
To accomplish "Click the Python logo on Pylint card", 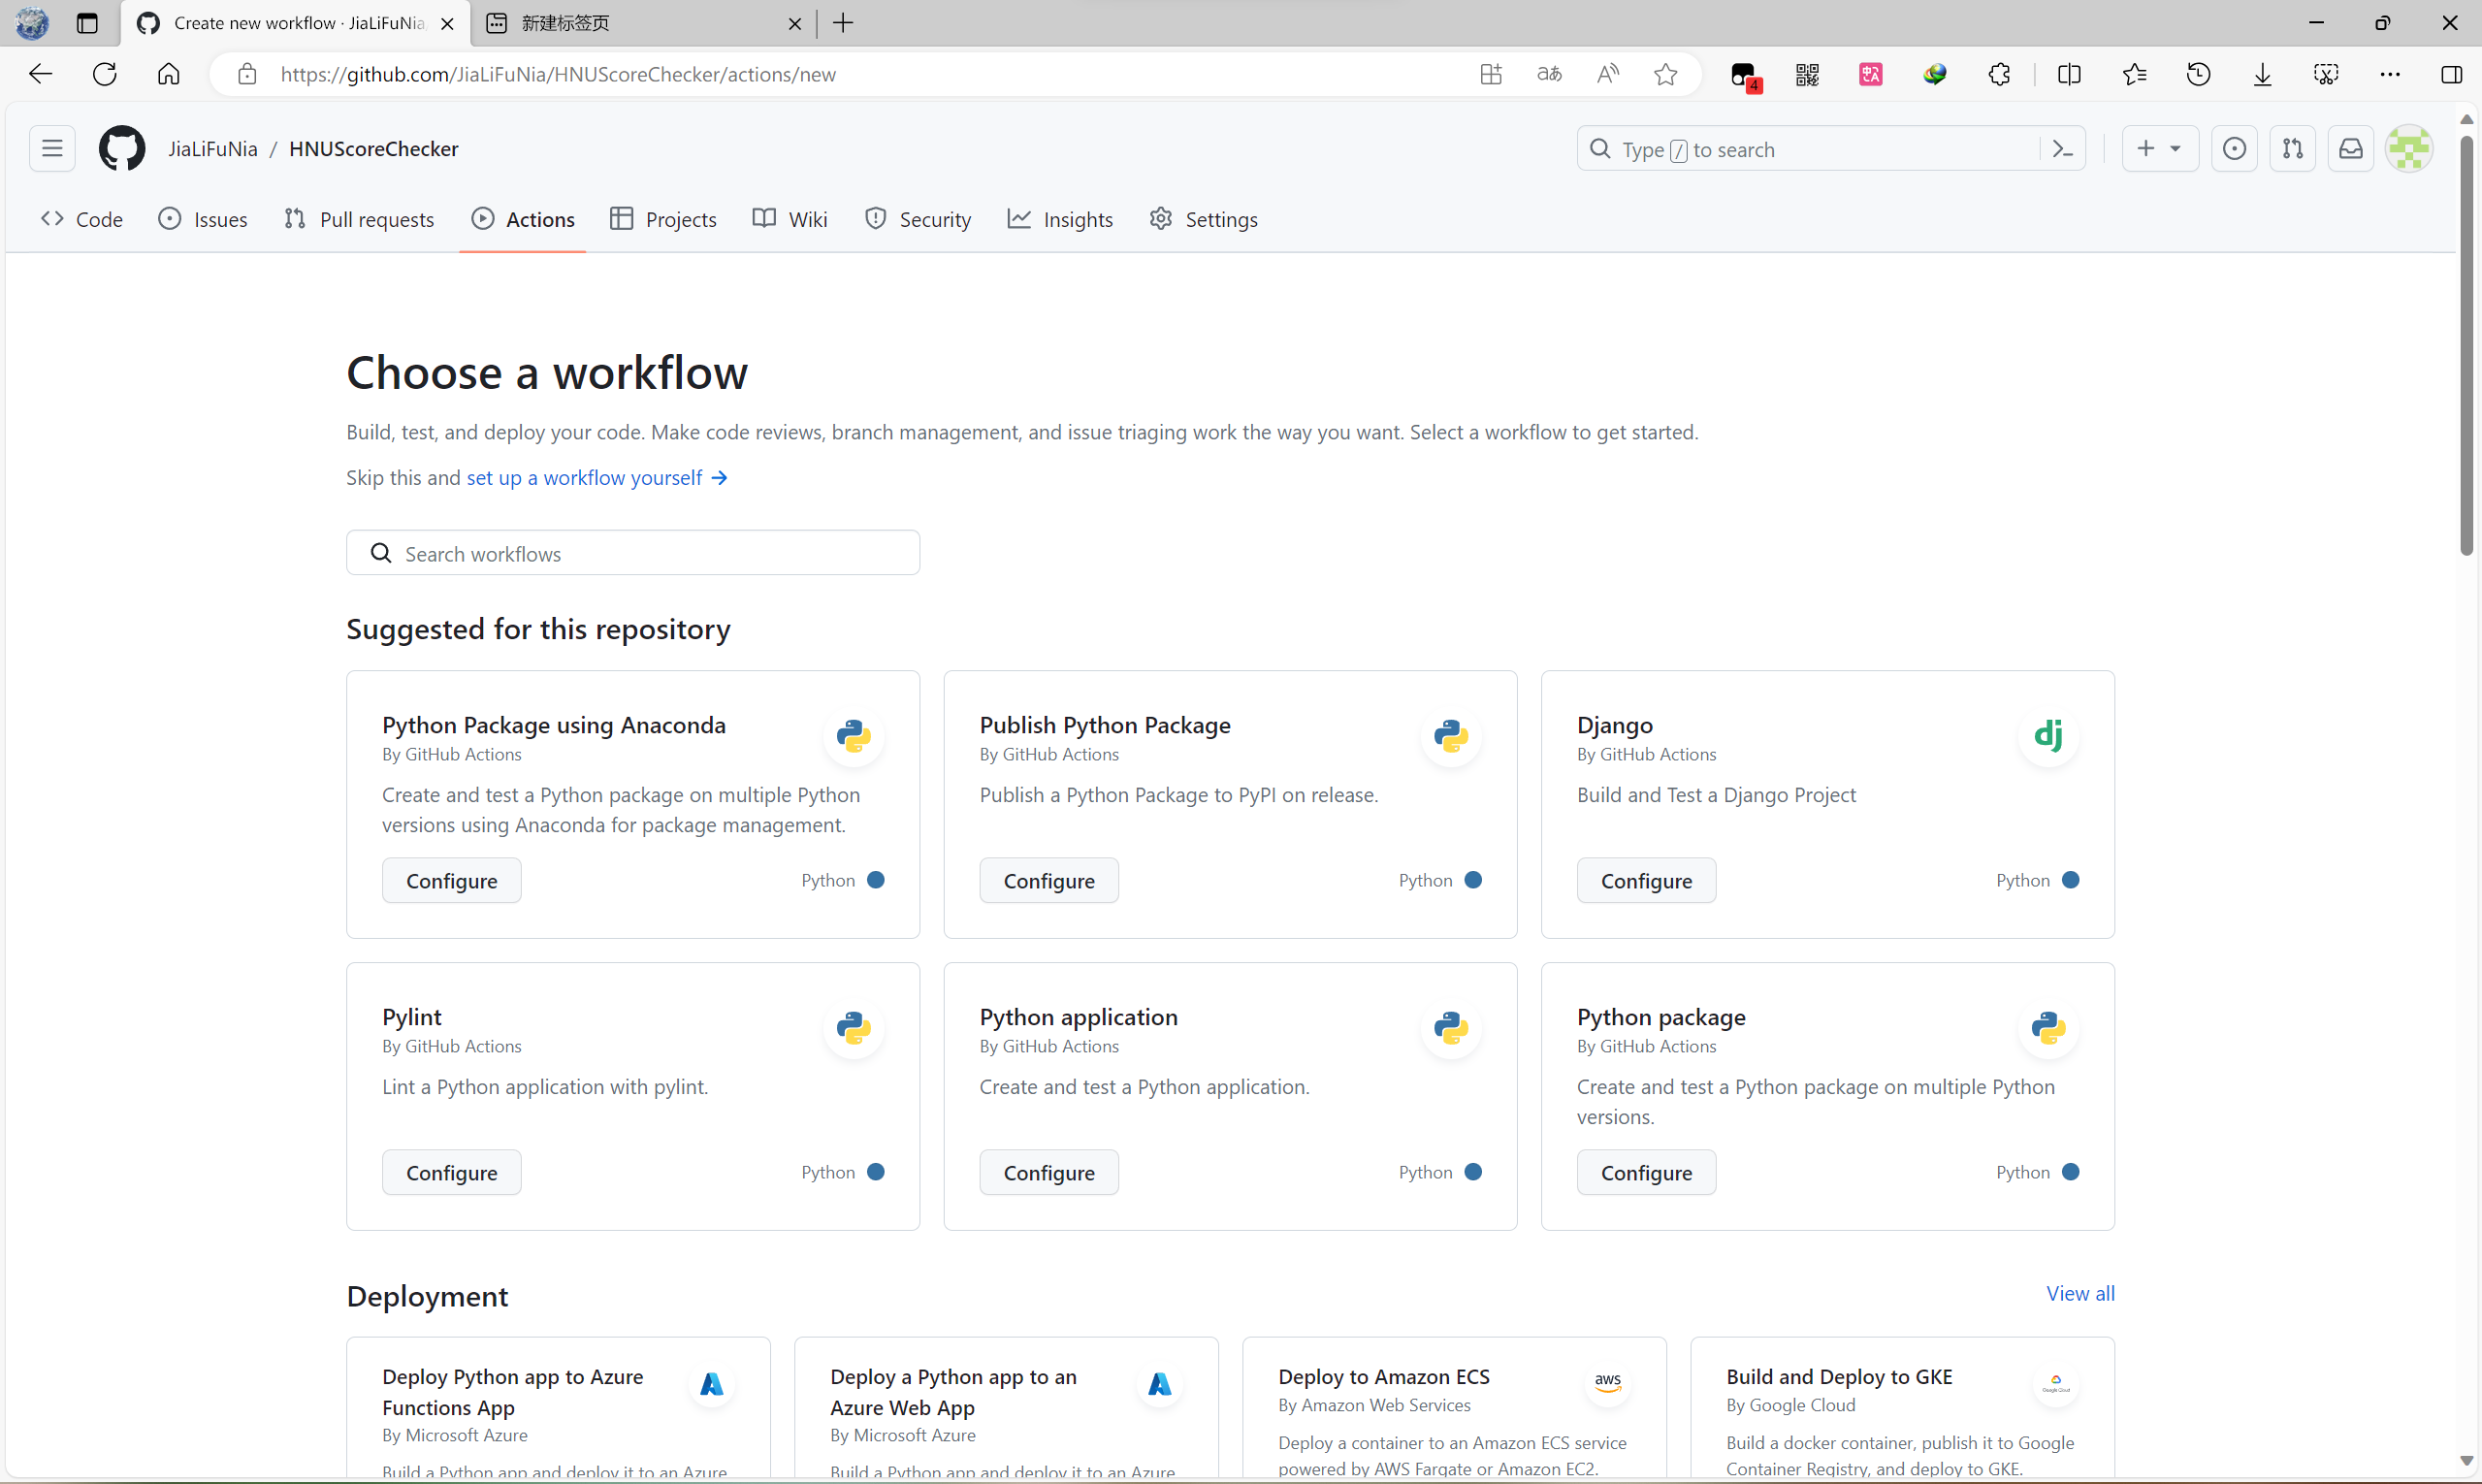I will pos(853,1028).
